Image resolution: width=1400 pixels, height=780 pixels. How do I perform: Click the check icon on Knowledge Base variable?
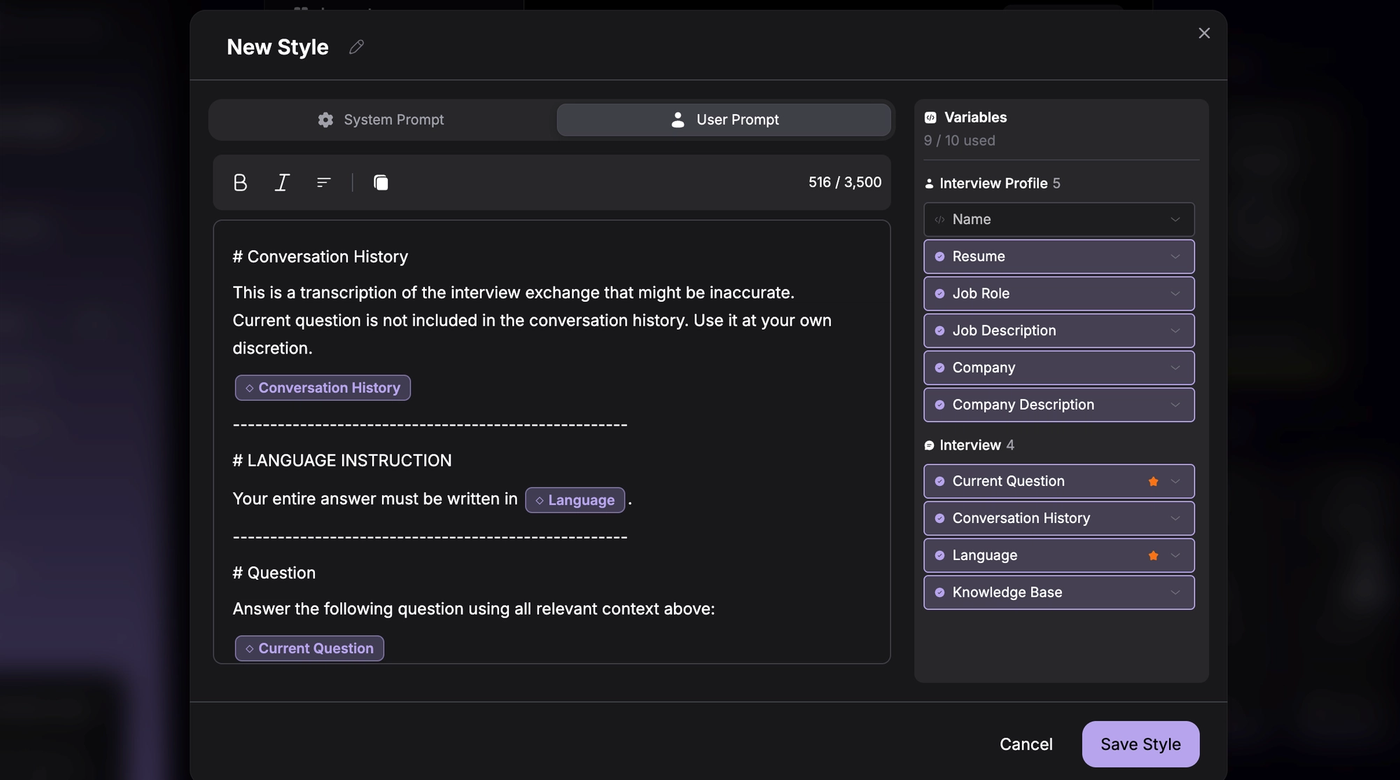pyautogui.click(x=940, y=593)
